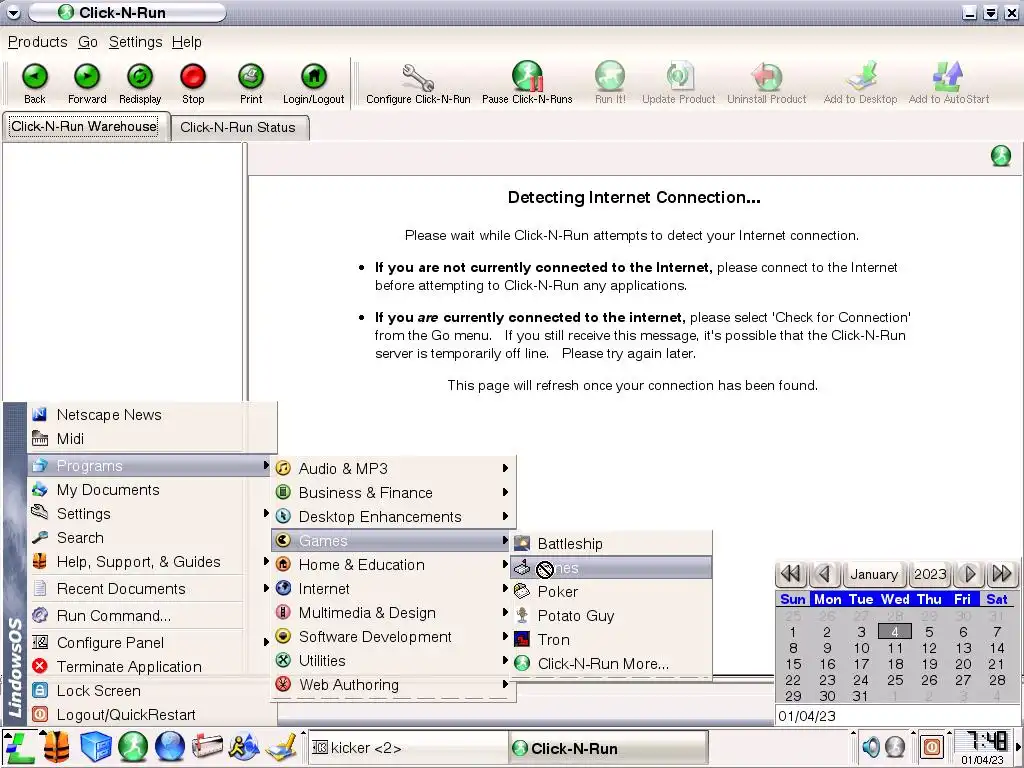Open the Go menu
The height and width of the screenshot is (768, 1024).
[x=88, y=42]
